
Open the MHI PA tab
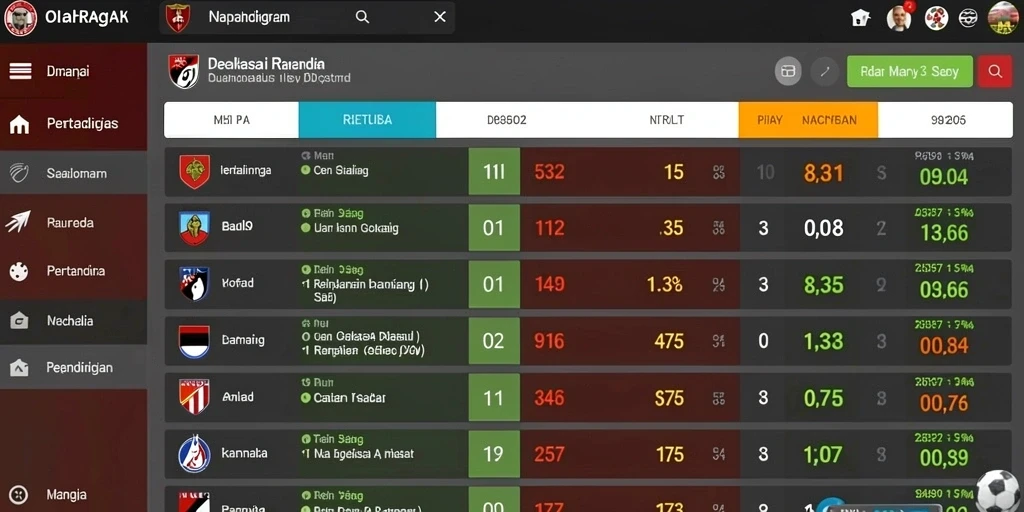[231, 120]
